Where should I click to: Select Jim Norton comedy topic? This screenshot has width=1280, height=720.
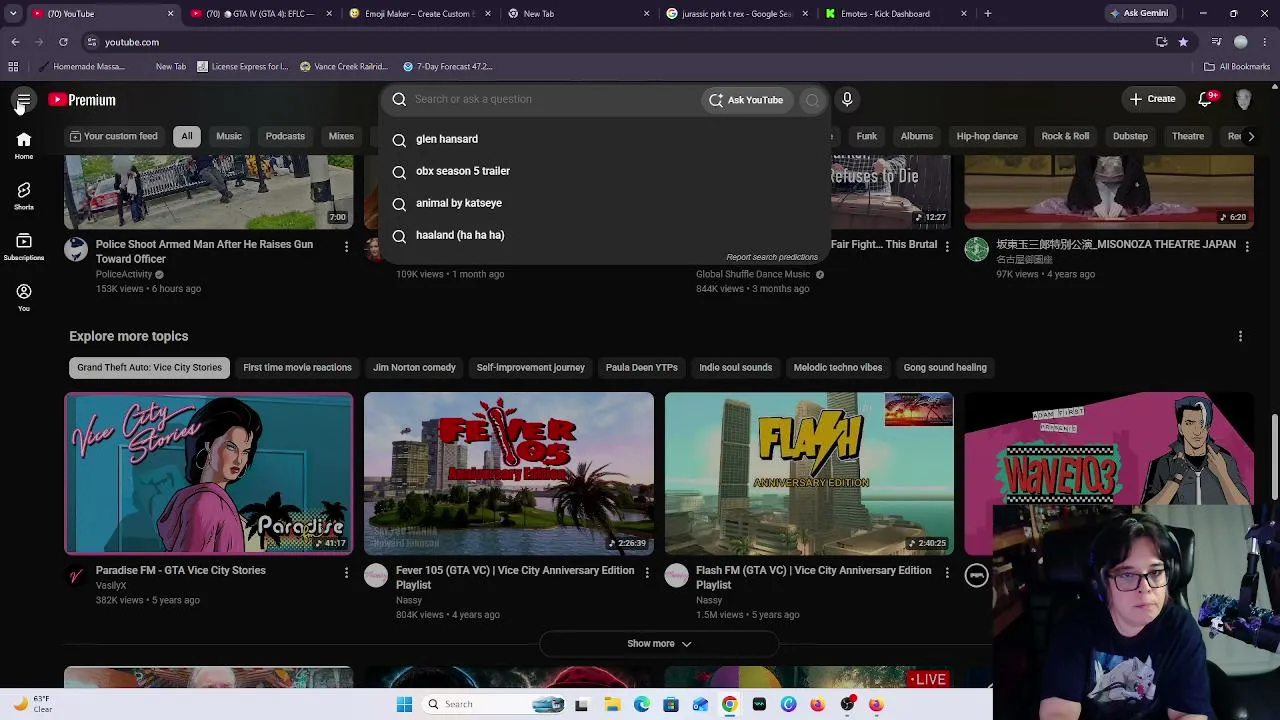pyautogui.click(x=414, y=367)
